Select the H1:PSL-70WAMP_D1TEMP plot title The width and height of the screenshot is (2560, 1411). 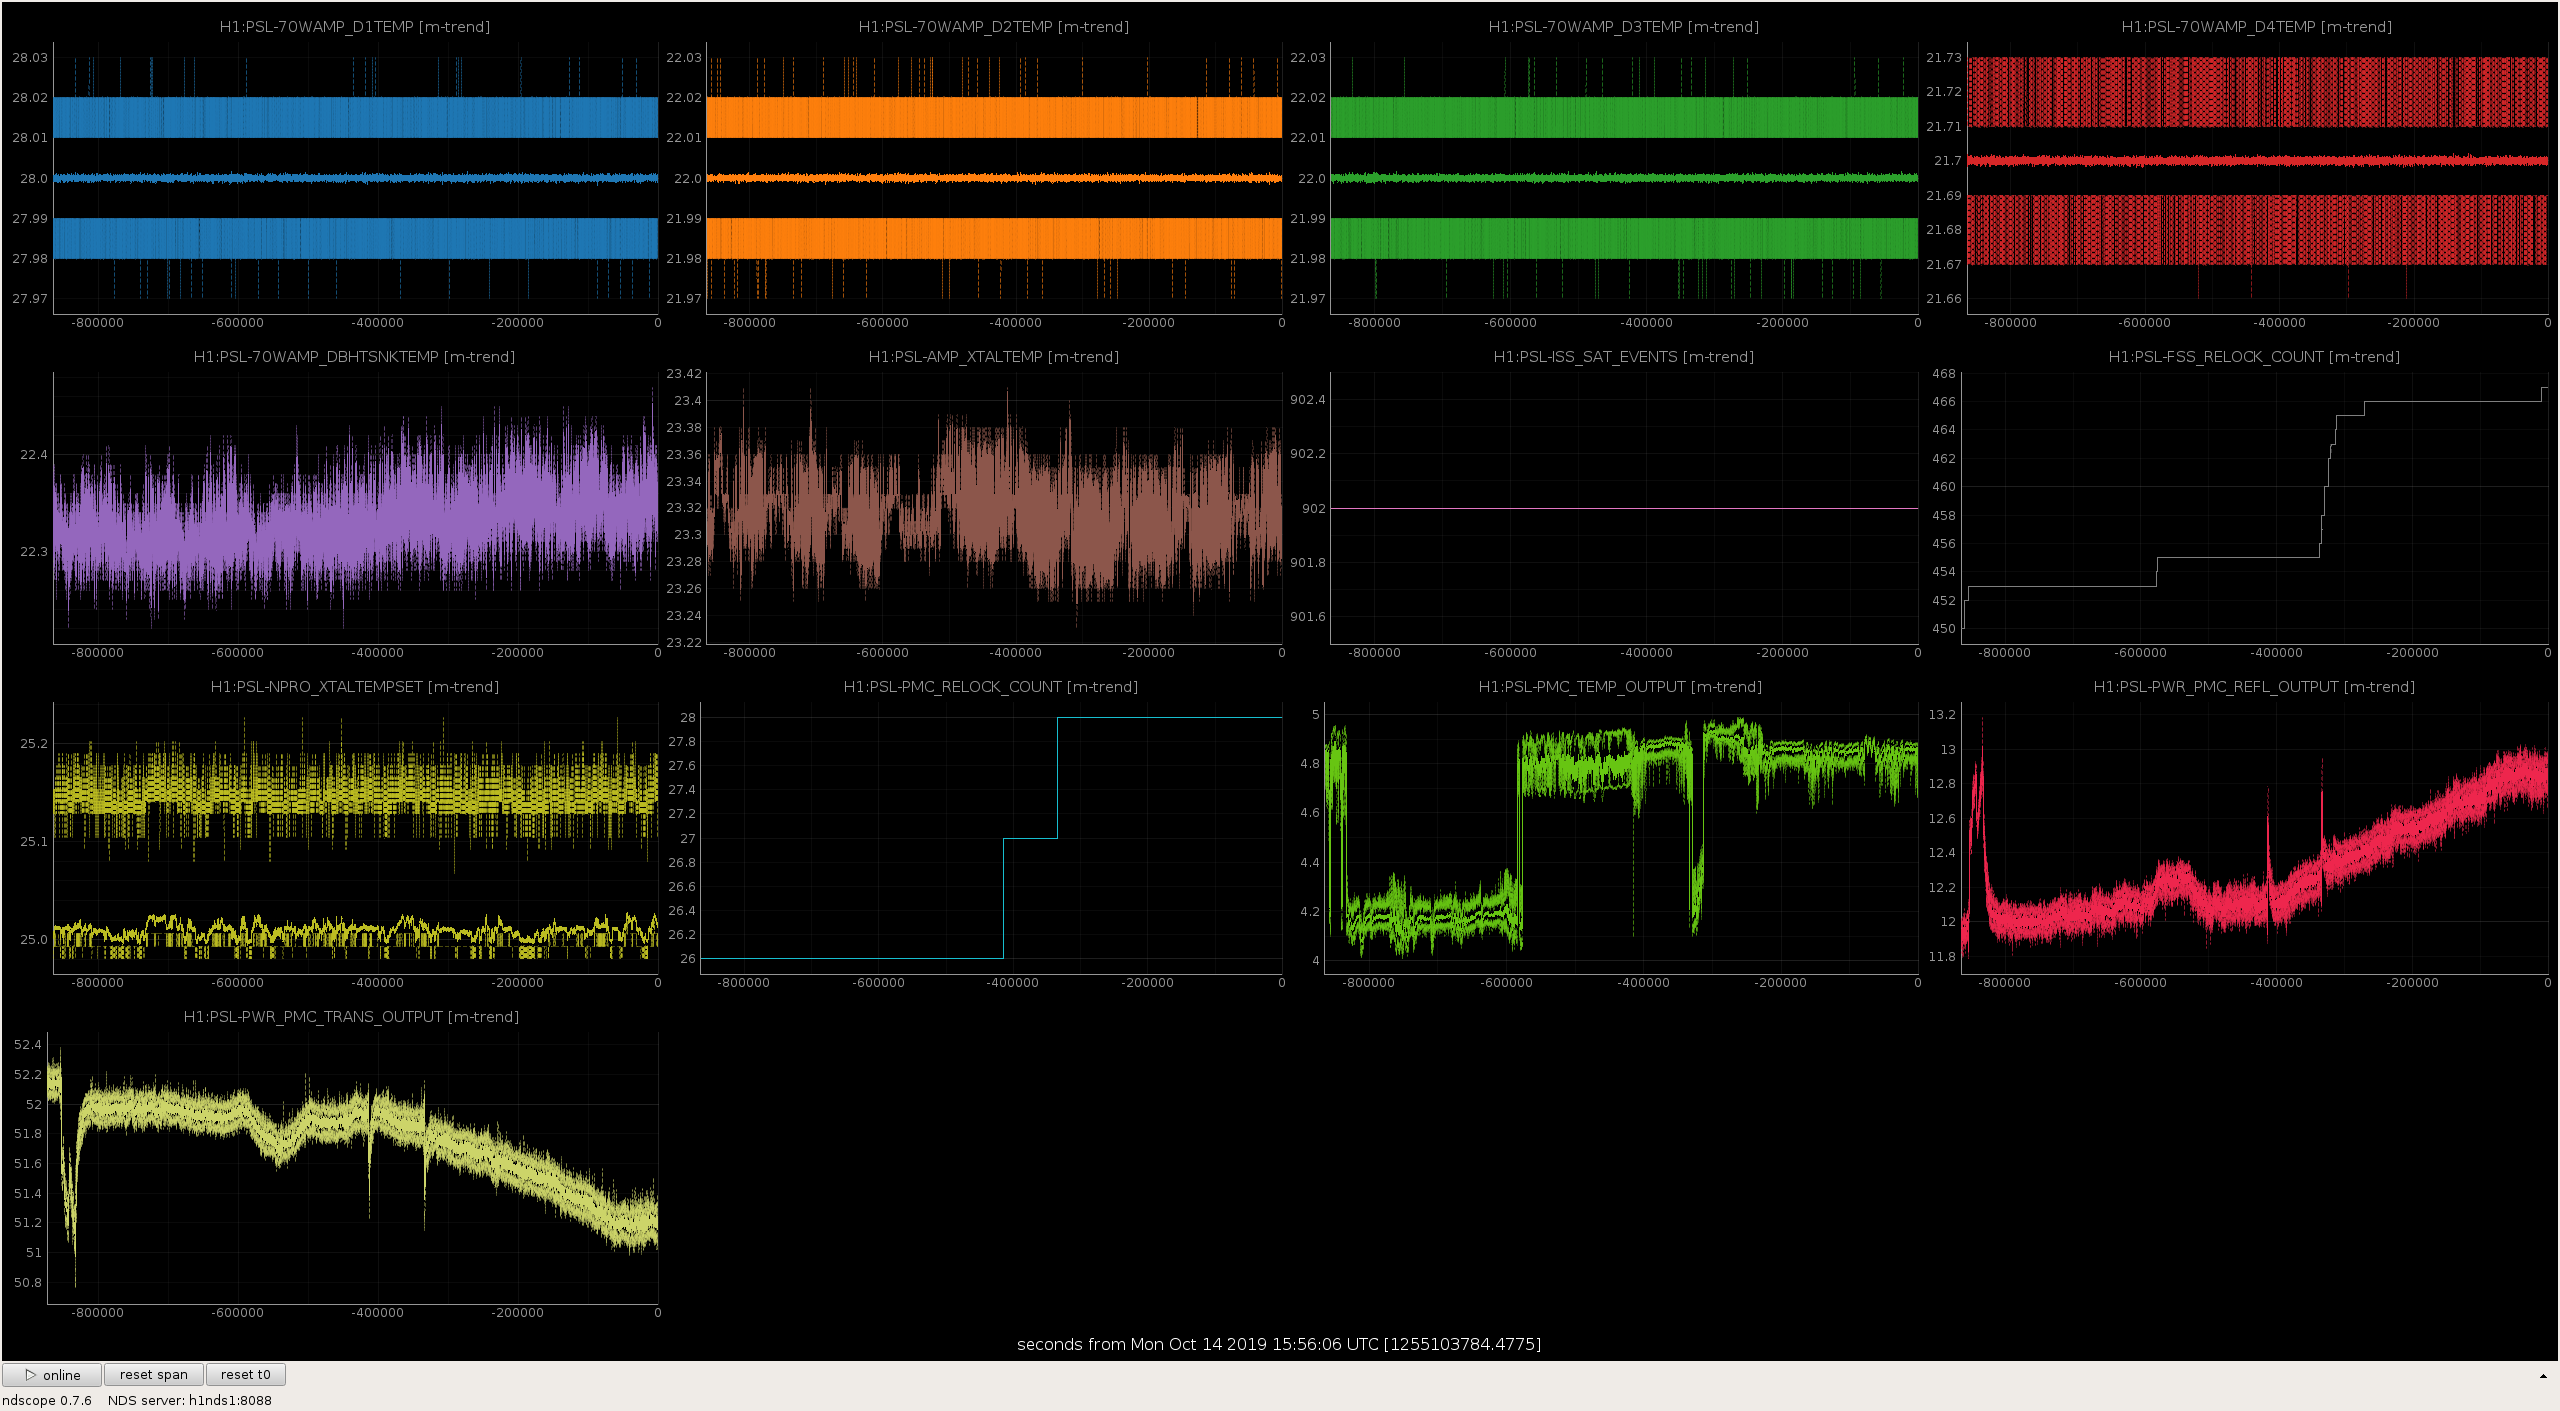point(355,27)
